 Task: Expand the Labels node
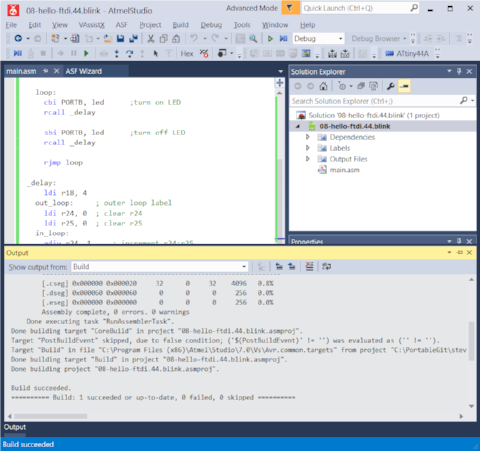click(308, 148)
